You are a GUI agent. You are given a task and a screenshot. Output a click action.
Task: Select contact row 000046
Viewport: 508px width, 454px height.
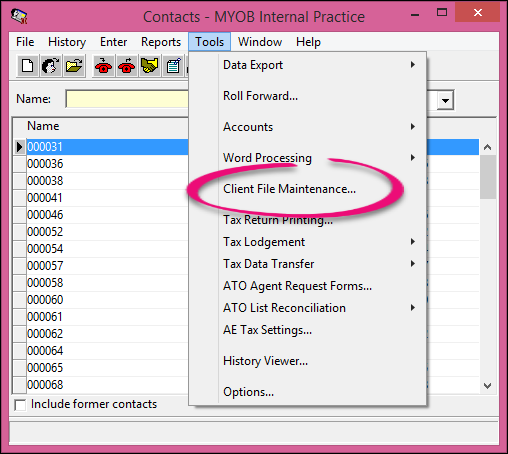pos(107,215)
